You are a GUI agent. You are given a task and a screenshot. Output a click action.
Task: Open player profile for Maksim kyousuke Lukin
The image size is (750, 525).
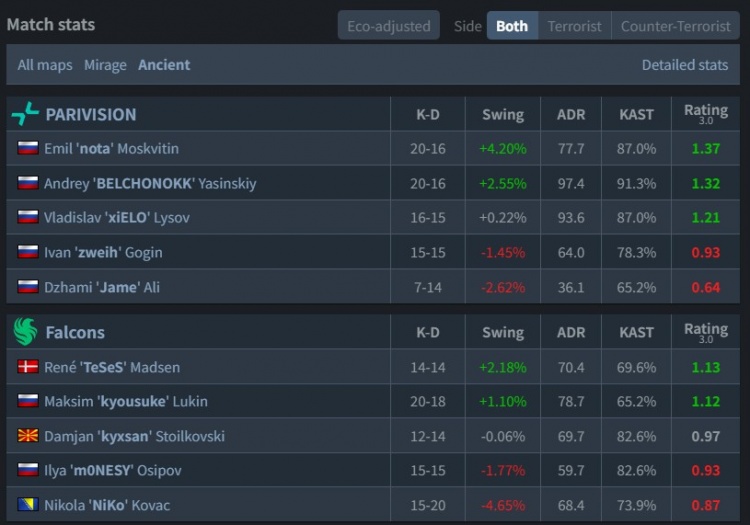pos(126,402)
